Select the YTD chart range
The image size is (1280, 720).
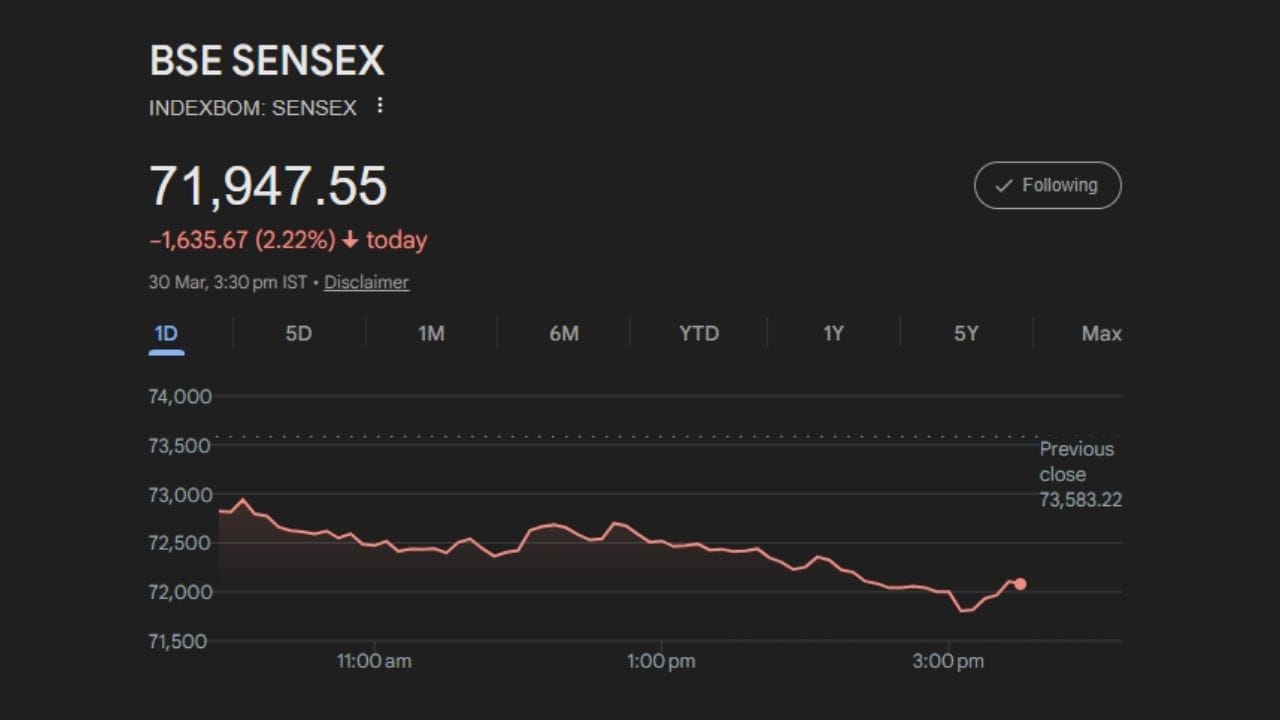click(x=699, y=334)
